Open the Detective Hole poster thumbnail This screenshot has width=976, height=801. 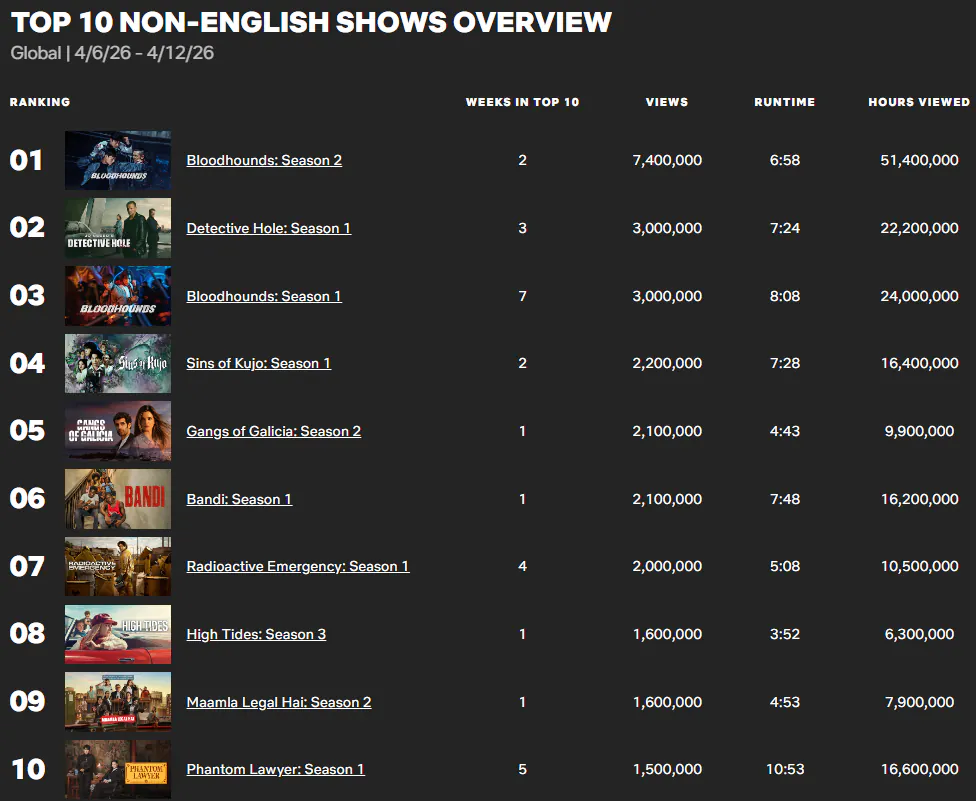tap(118, 228)
